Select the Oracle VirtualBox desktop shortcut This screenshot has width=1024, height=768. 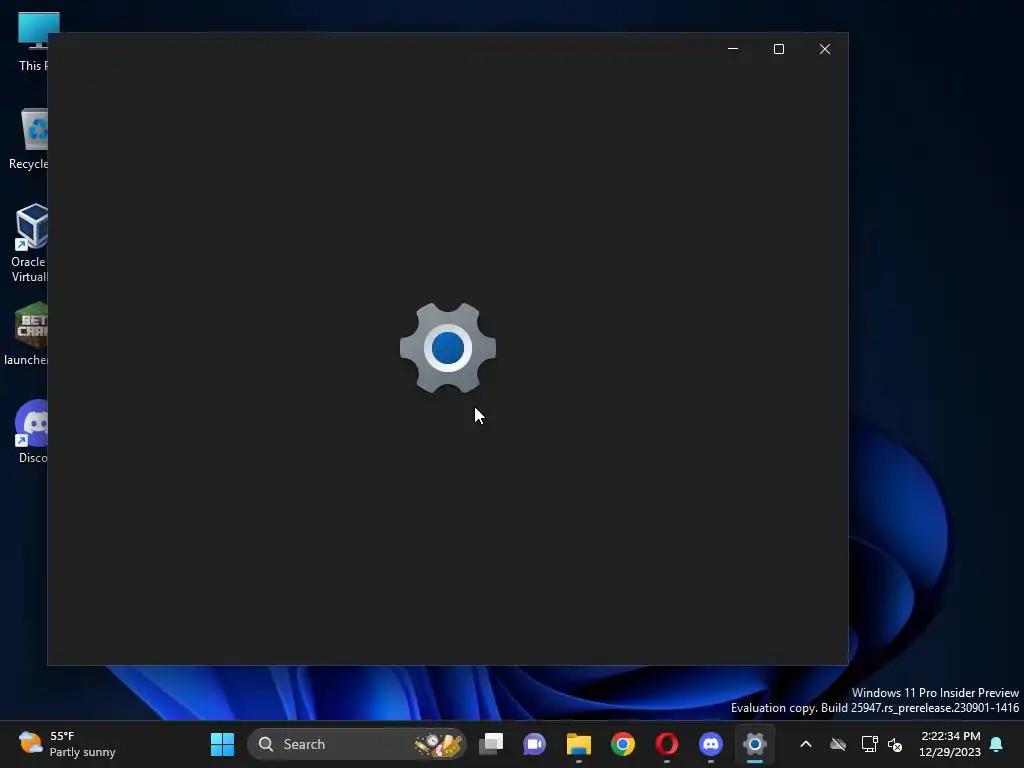click(29, 243)
